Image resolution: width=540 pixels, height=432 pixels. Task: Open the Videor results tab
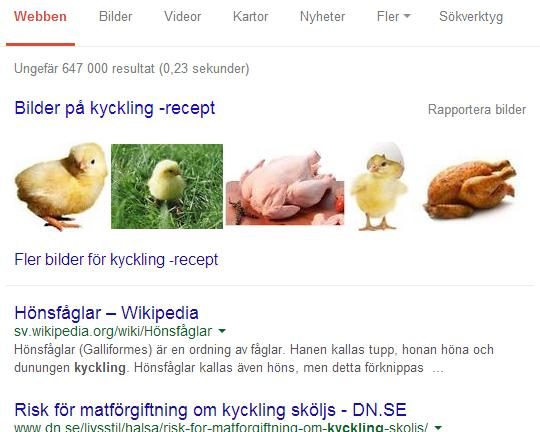point(183,17)
